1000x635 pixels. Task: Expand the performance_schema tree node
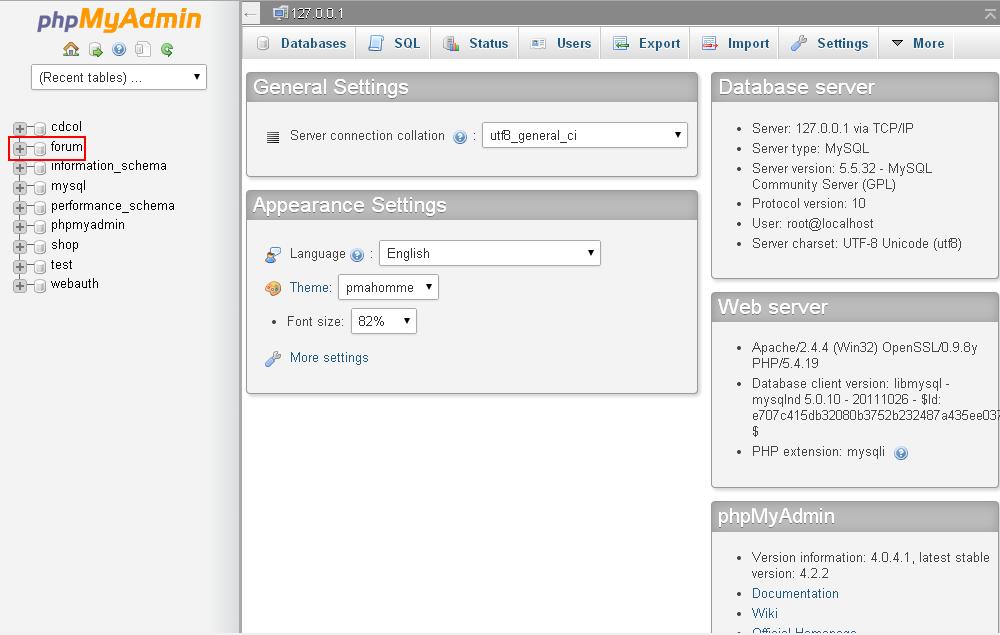pos(20,208)
